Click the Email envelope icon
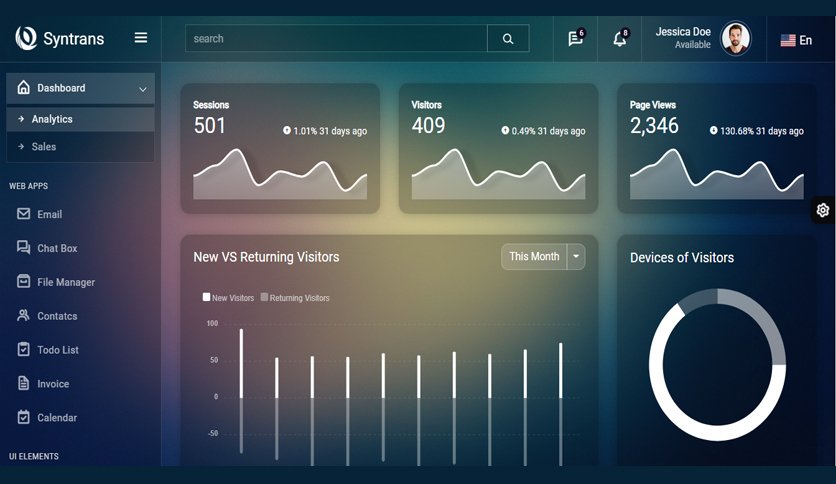Viewport: 836px width, 484px height. click(23, 214)
